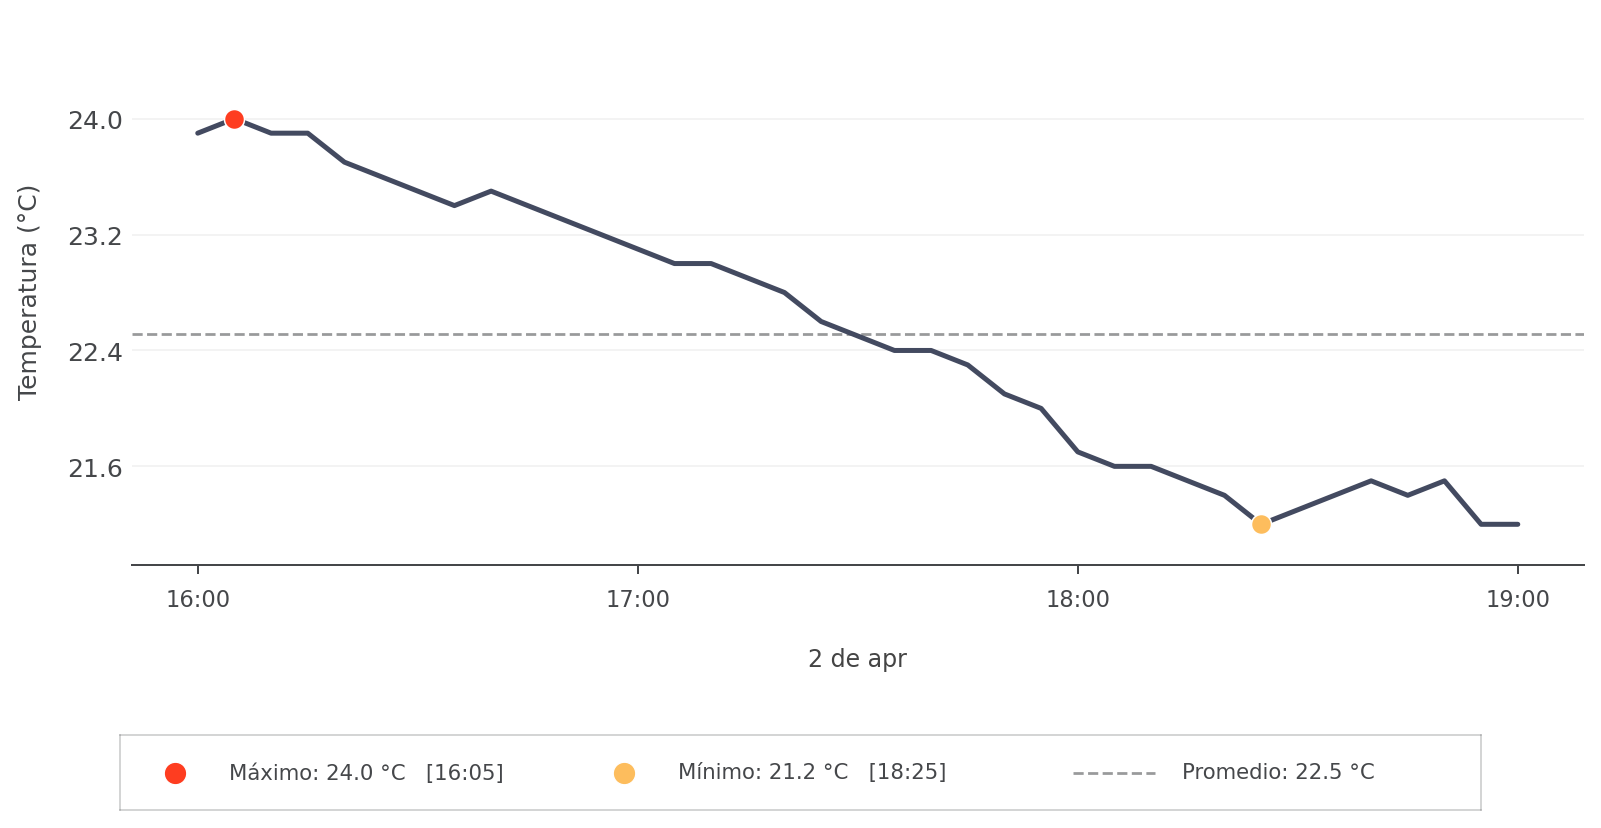Click the 18:00 x-axis tick label
The width and height of the screenshot is (1601, 828).
click(1078, 600)
